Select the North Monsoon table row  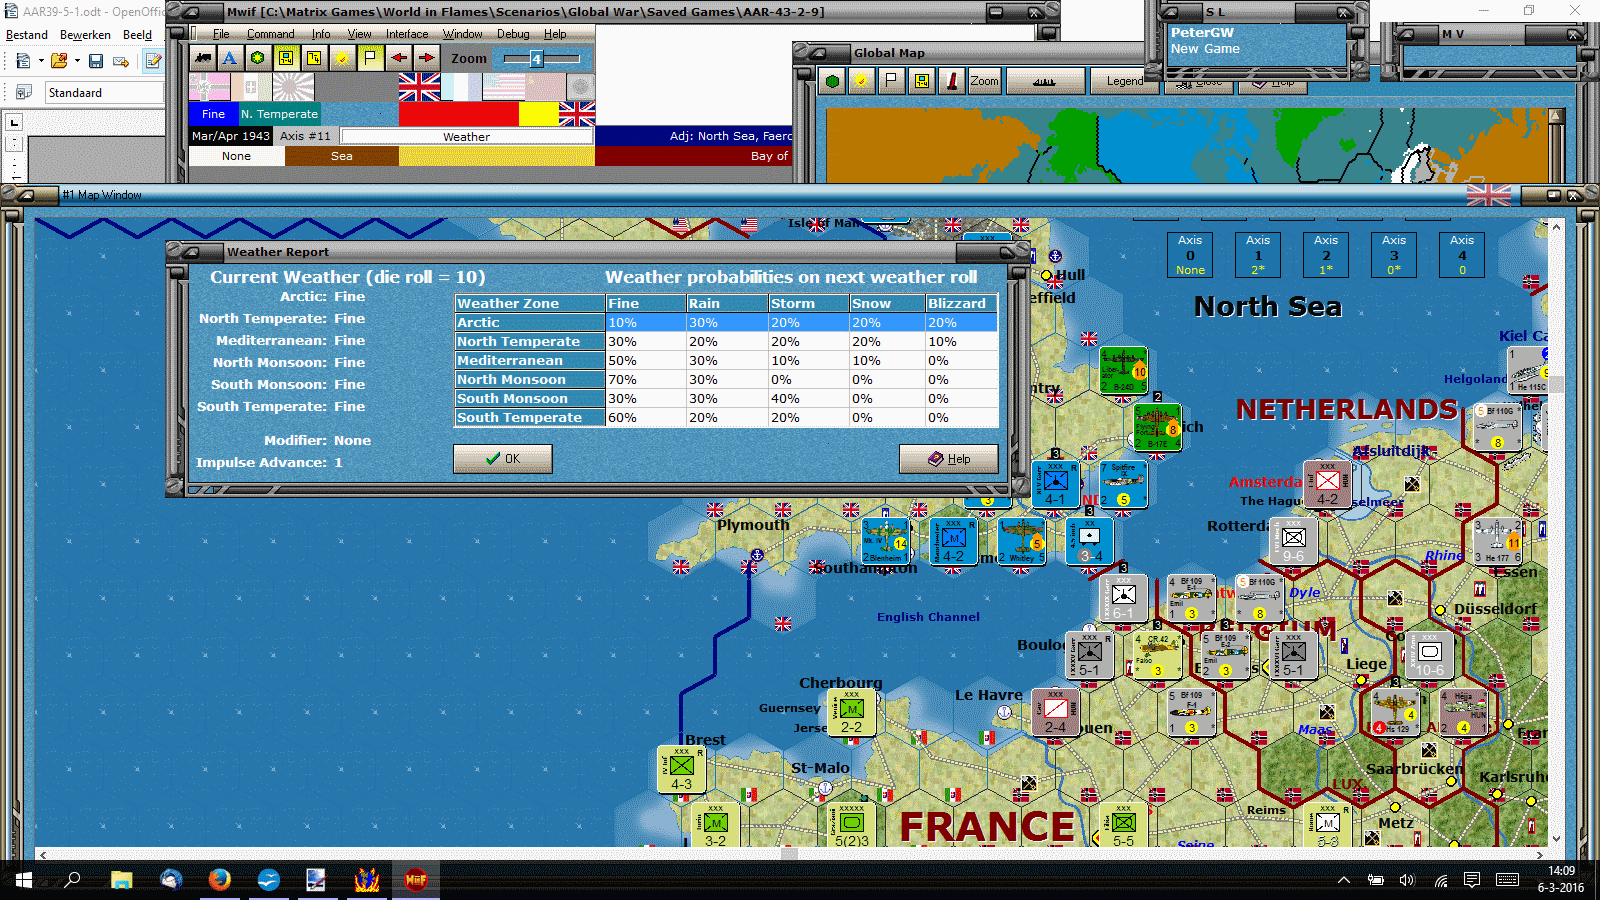tap(726, 379)
